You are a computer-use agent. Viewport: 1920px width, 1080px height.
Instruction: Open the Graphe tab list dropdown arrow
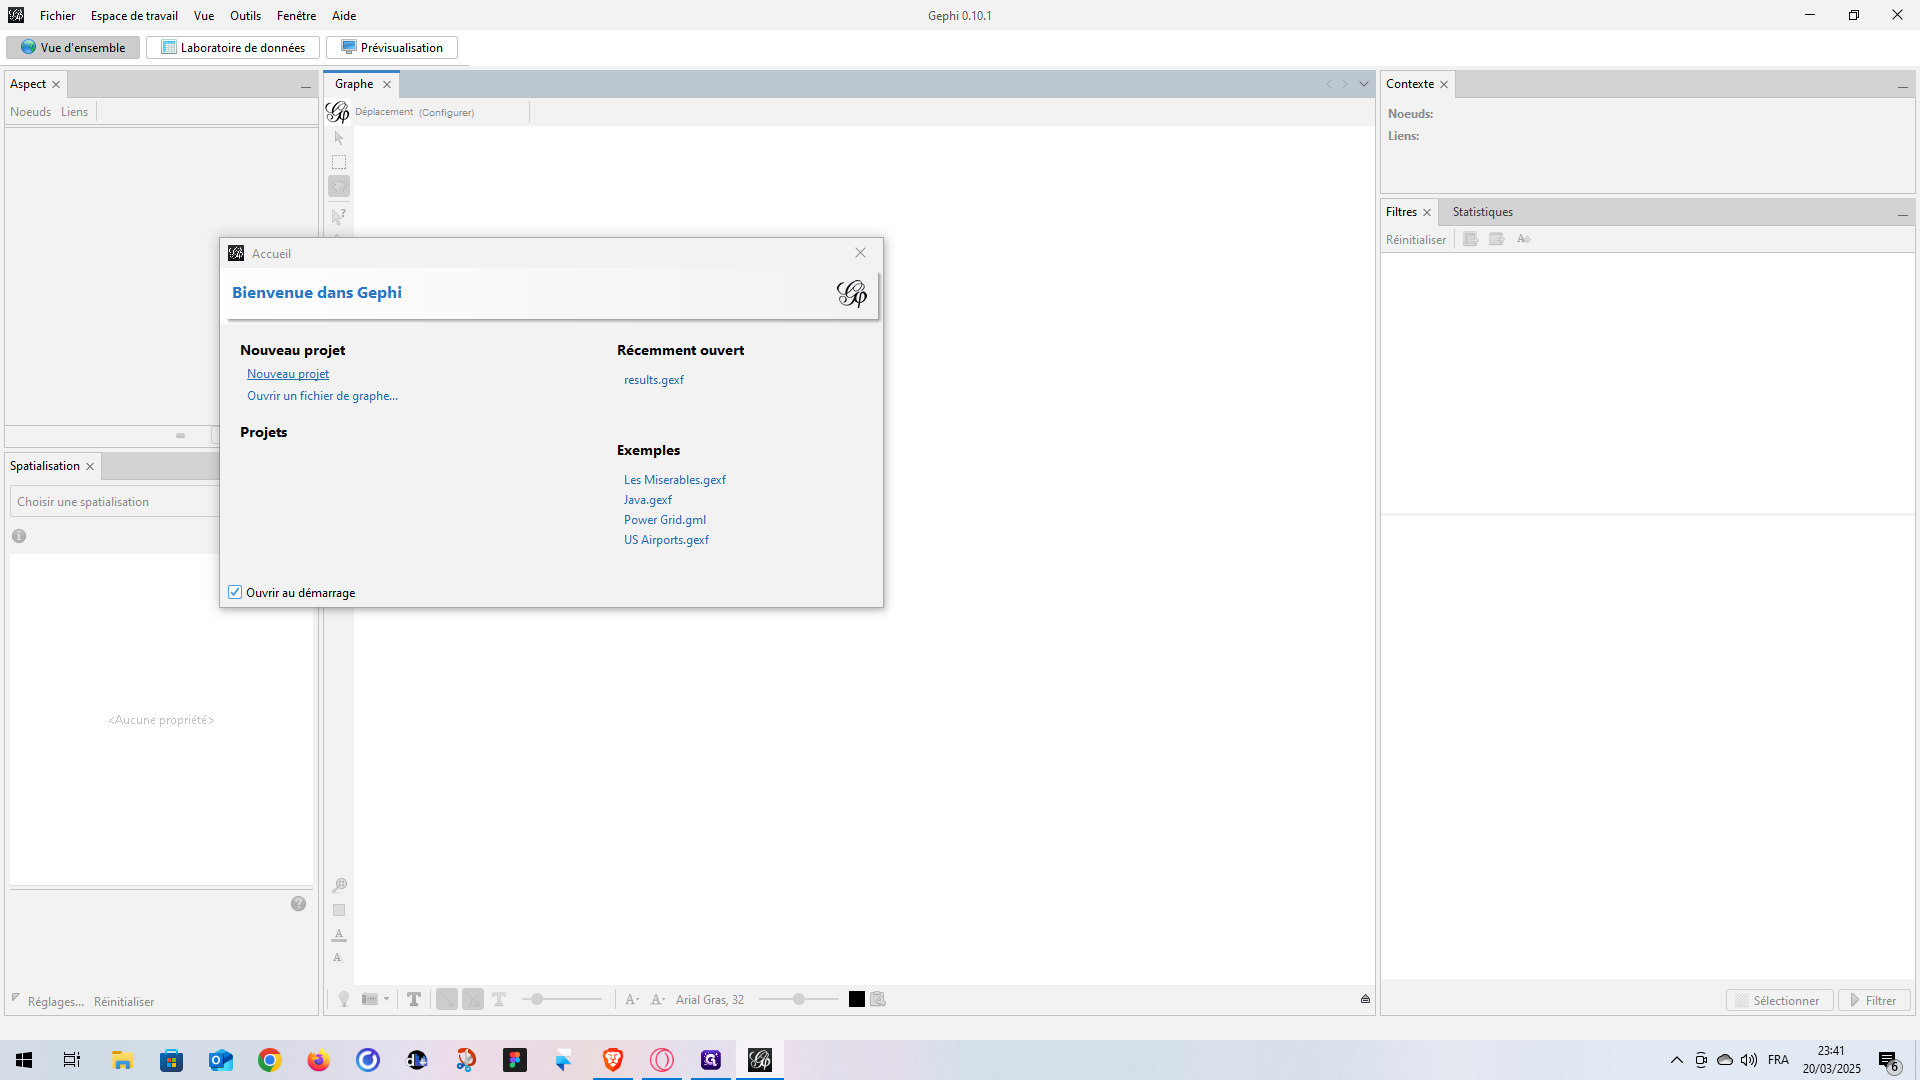tap(1363, 84)
